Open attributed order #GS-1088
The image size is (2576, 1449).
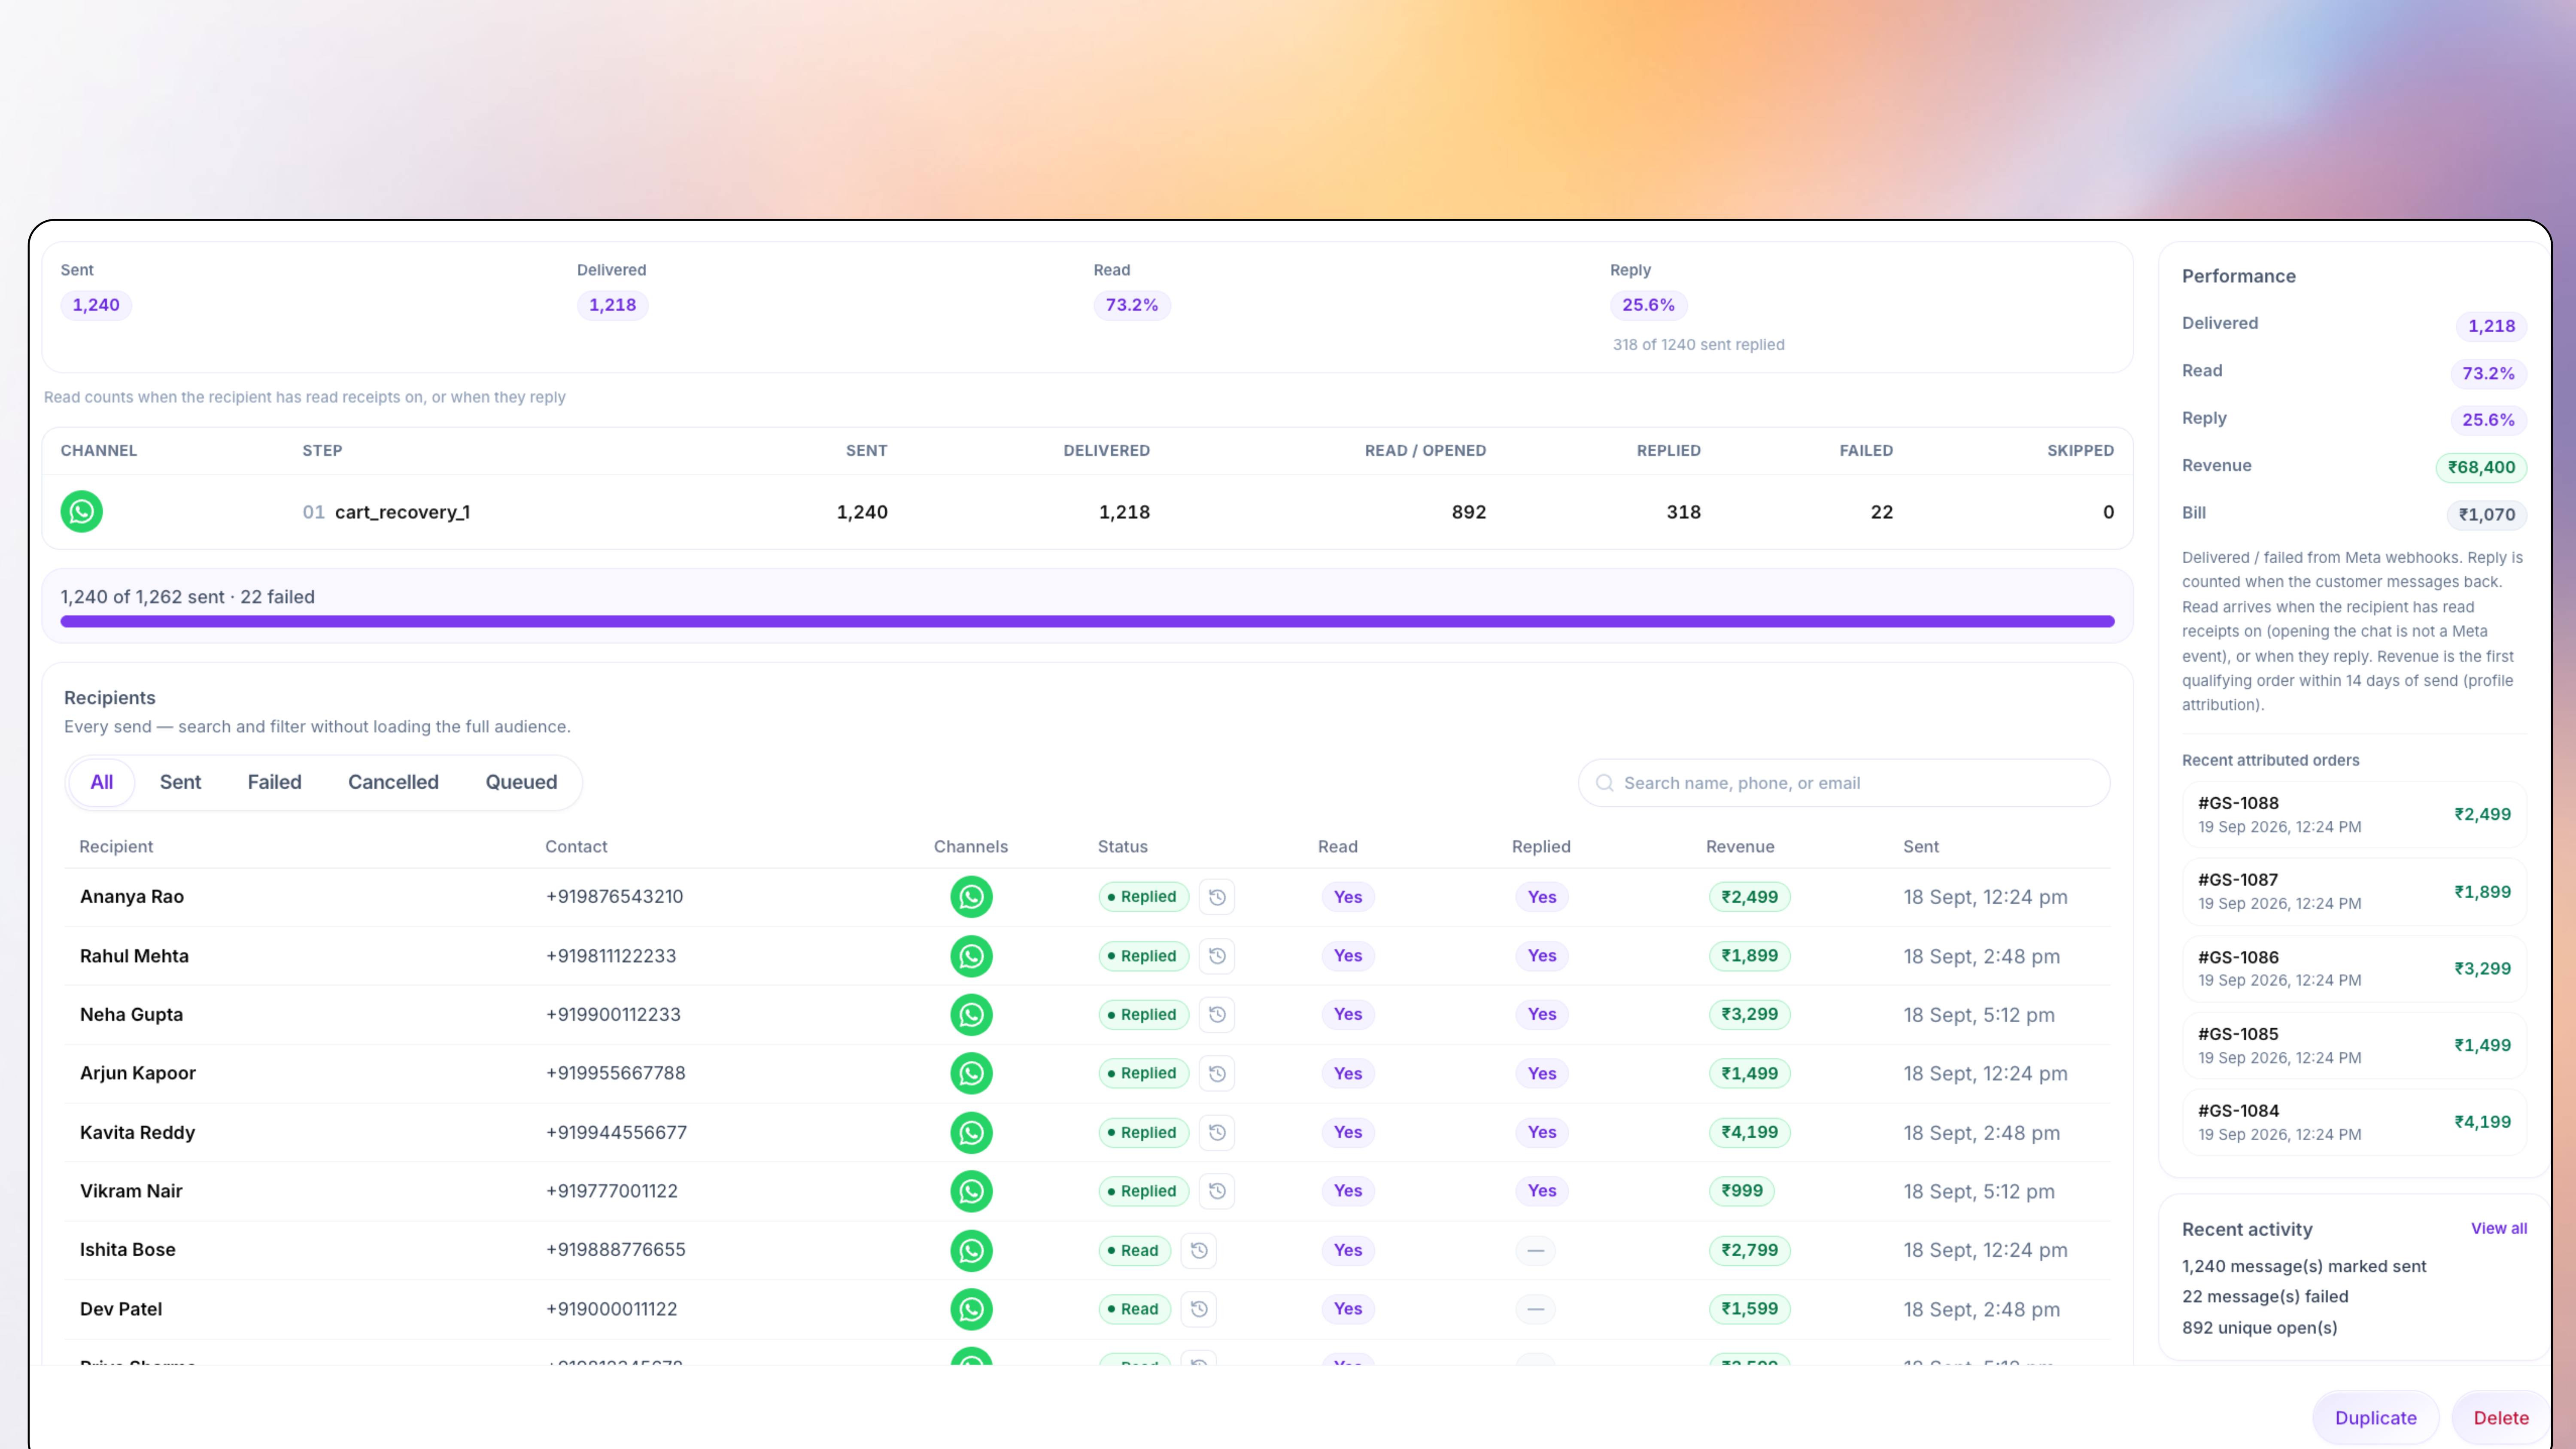2354,814
